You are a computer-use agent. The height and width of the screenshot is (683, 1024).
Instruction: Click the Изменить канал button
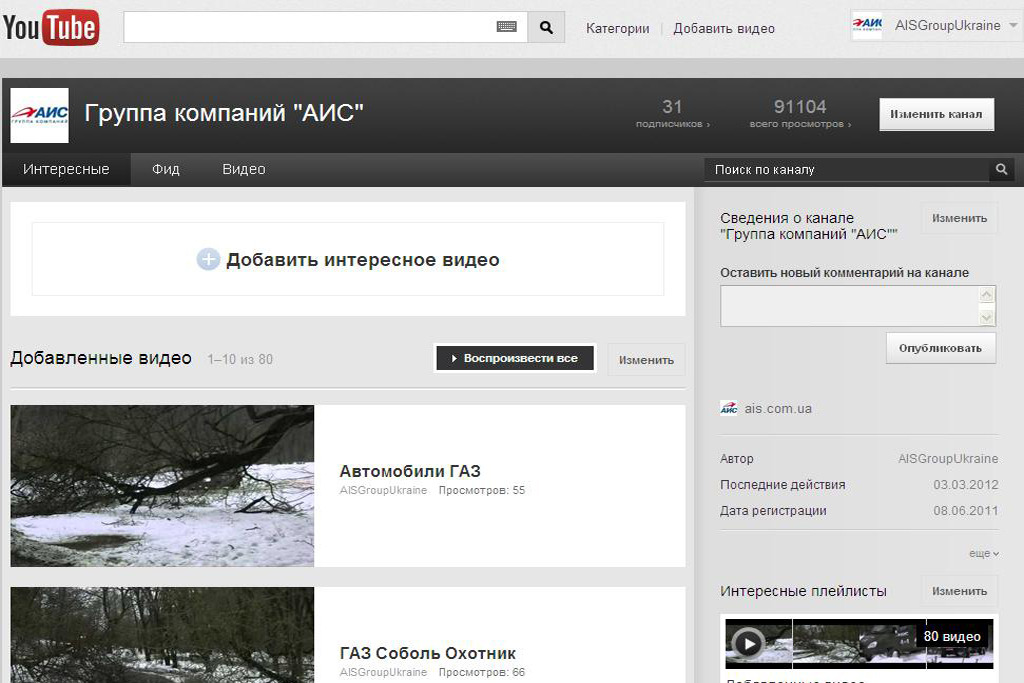pyautogui.click(x=936, y=114)
